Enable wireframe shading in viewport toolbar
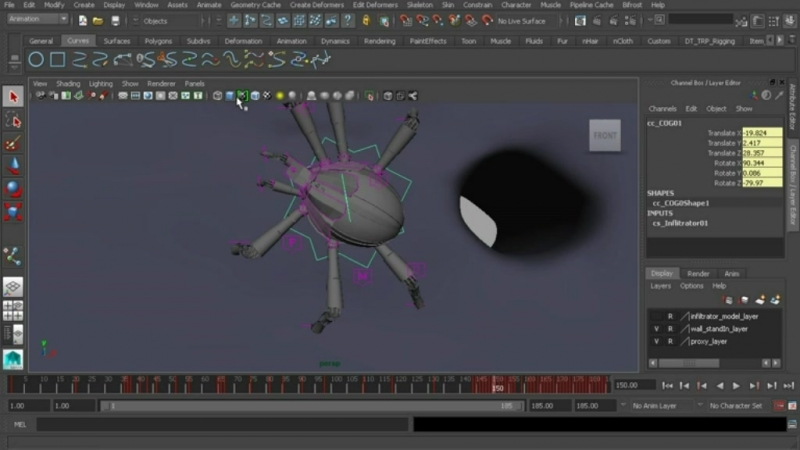The height and width of the screenshot is (450, 800). click(x=217, y=96)
